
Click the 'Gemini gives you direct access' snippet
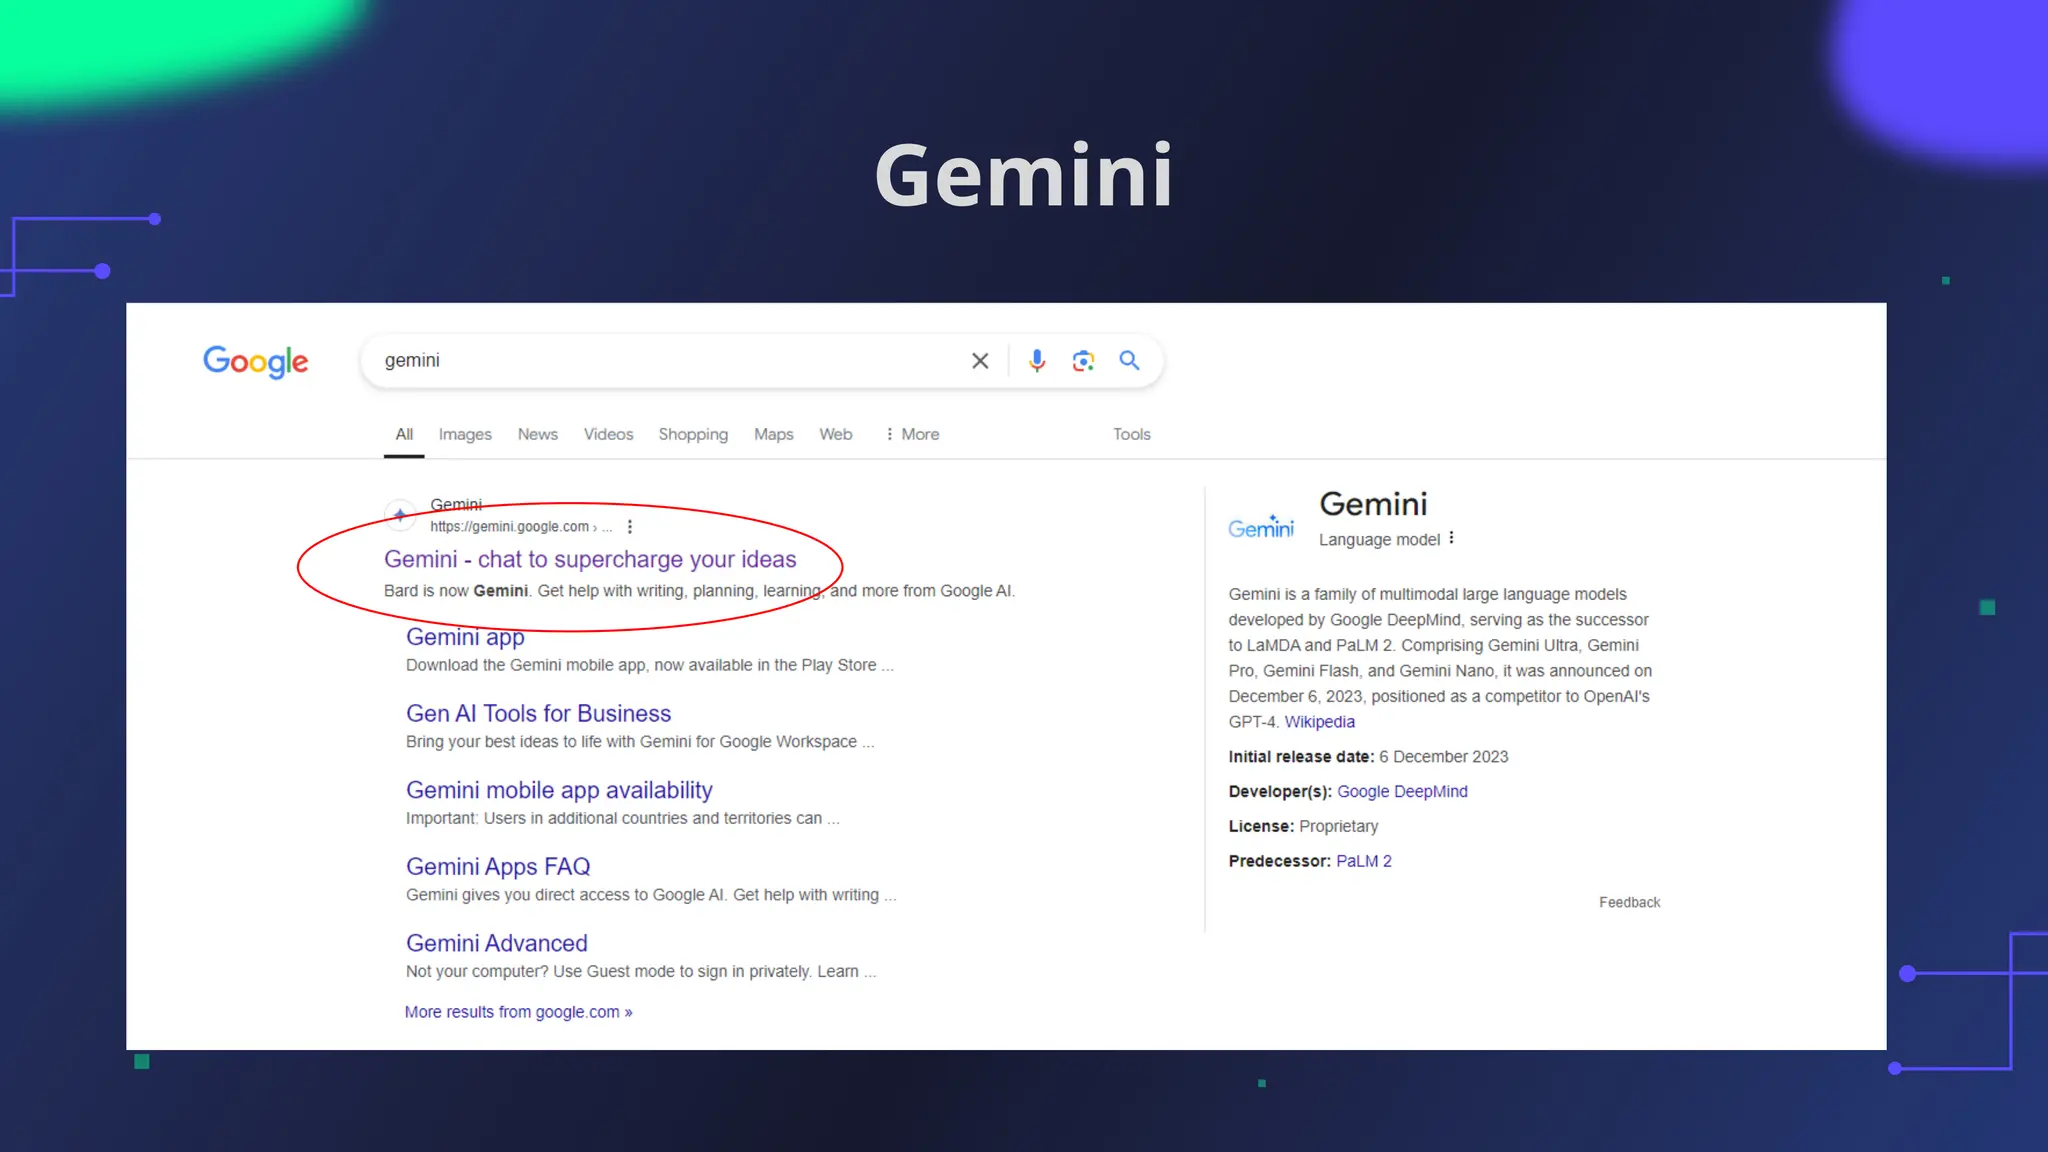click(x=651, y=895)
